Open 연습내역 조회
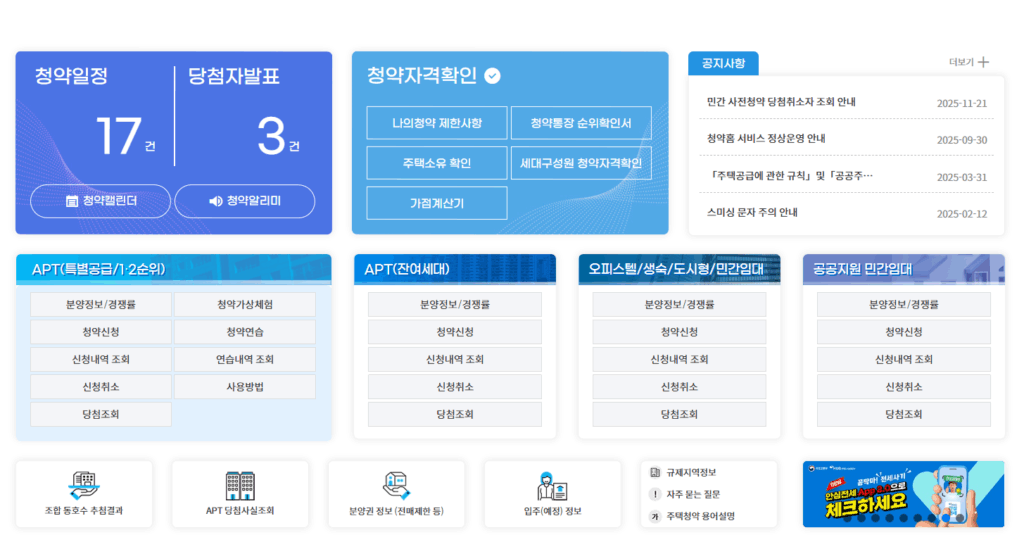The width and height of the screenshot is (1024, 554). 245,359
